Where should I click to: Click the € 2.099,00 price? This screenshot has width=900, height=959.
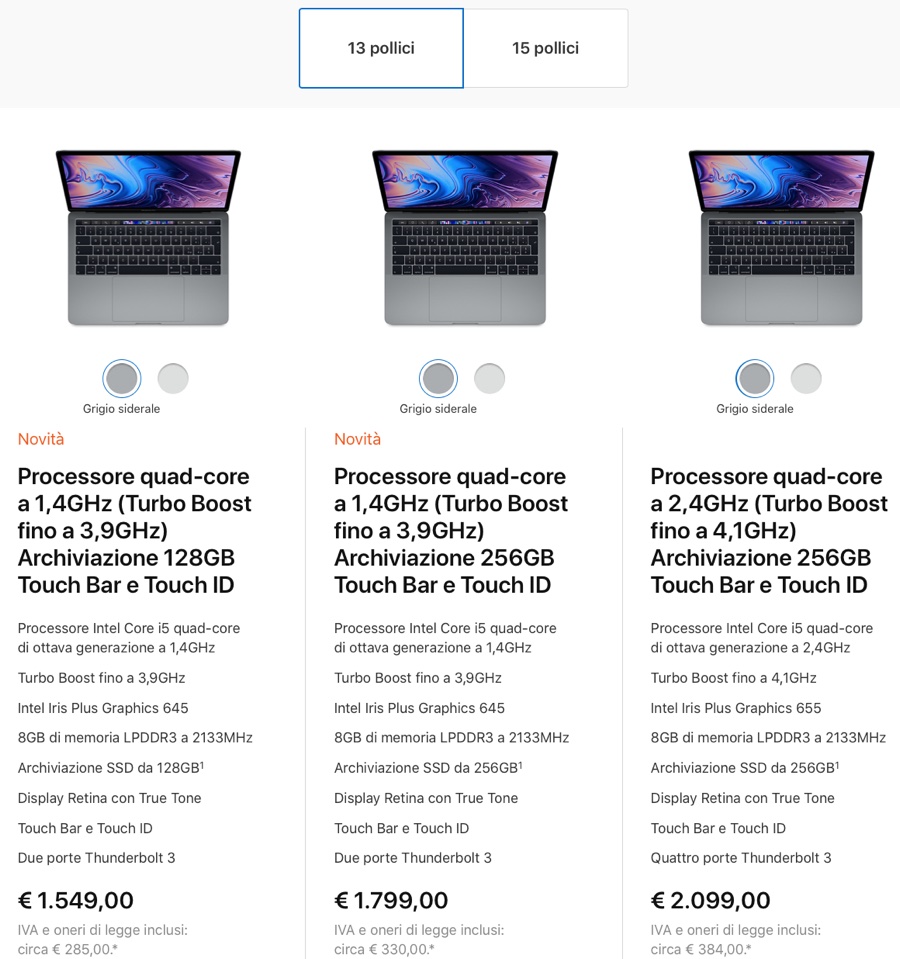(x=710, y=900)
